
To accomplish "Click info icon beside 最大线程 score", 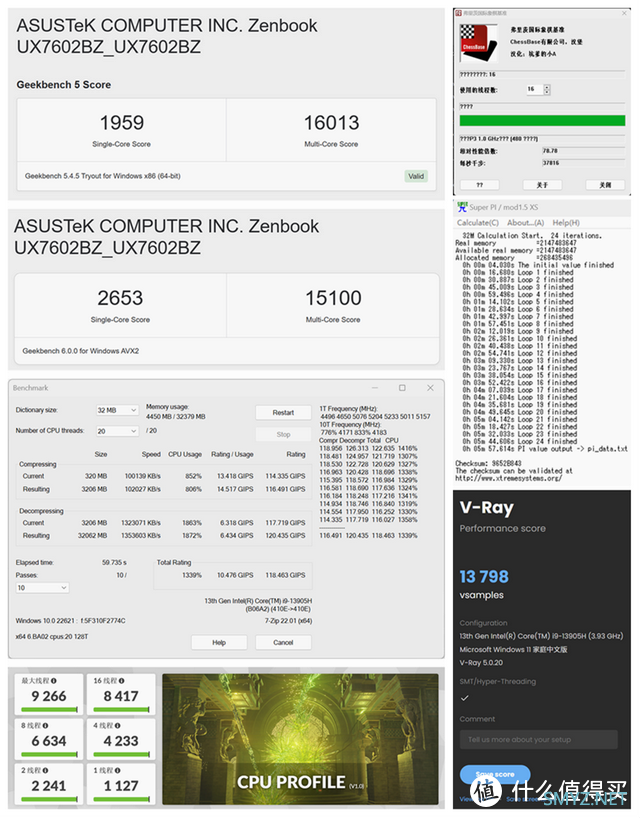I will [x=54, y=681].
